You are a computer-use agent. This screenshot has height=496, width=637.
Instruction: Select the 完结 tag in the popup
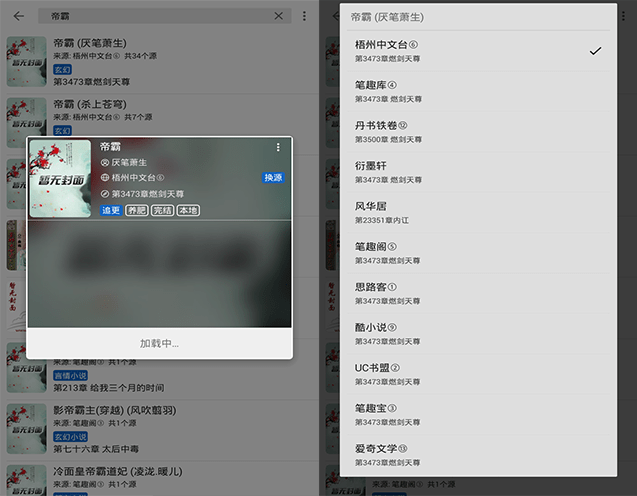pyautogui.click(x=162, y=210)
